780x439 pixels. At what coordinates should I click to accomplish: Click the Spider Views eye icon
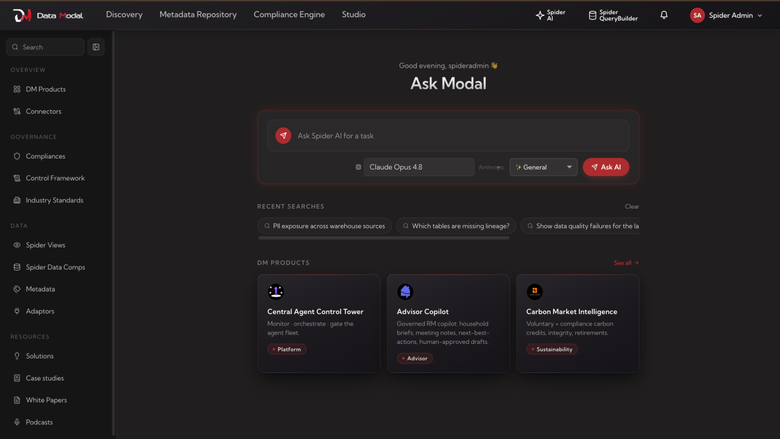coord(17,245)
